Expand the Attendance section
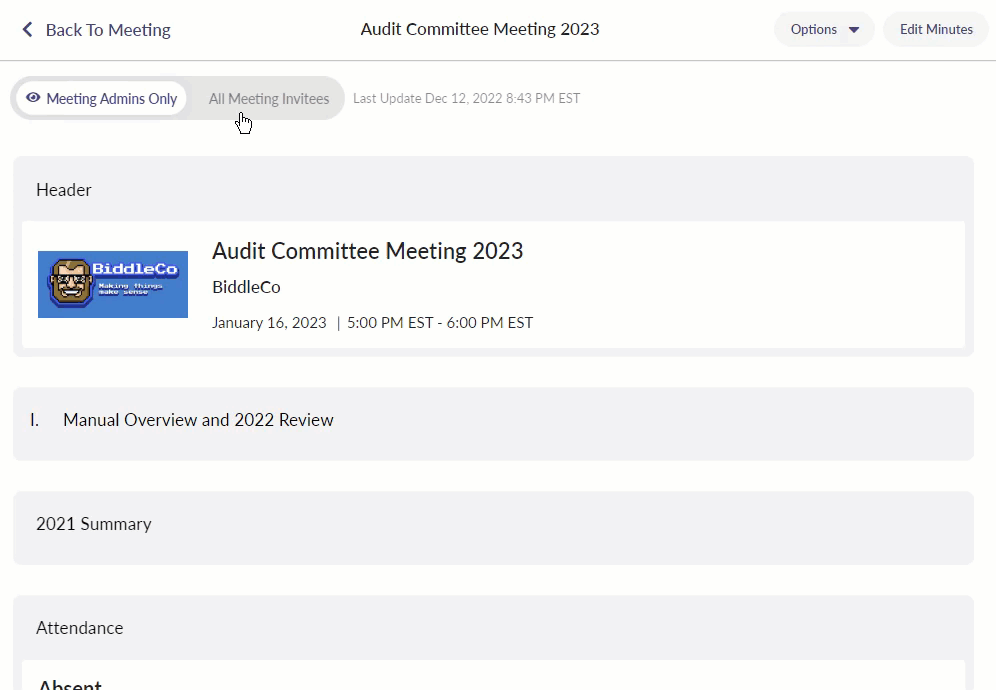 80,628
